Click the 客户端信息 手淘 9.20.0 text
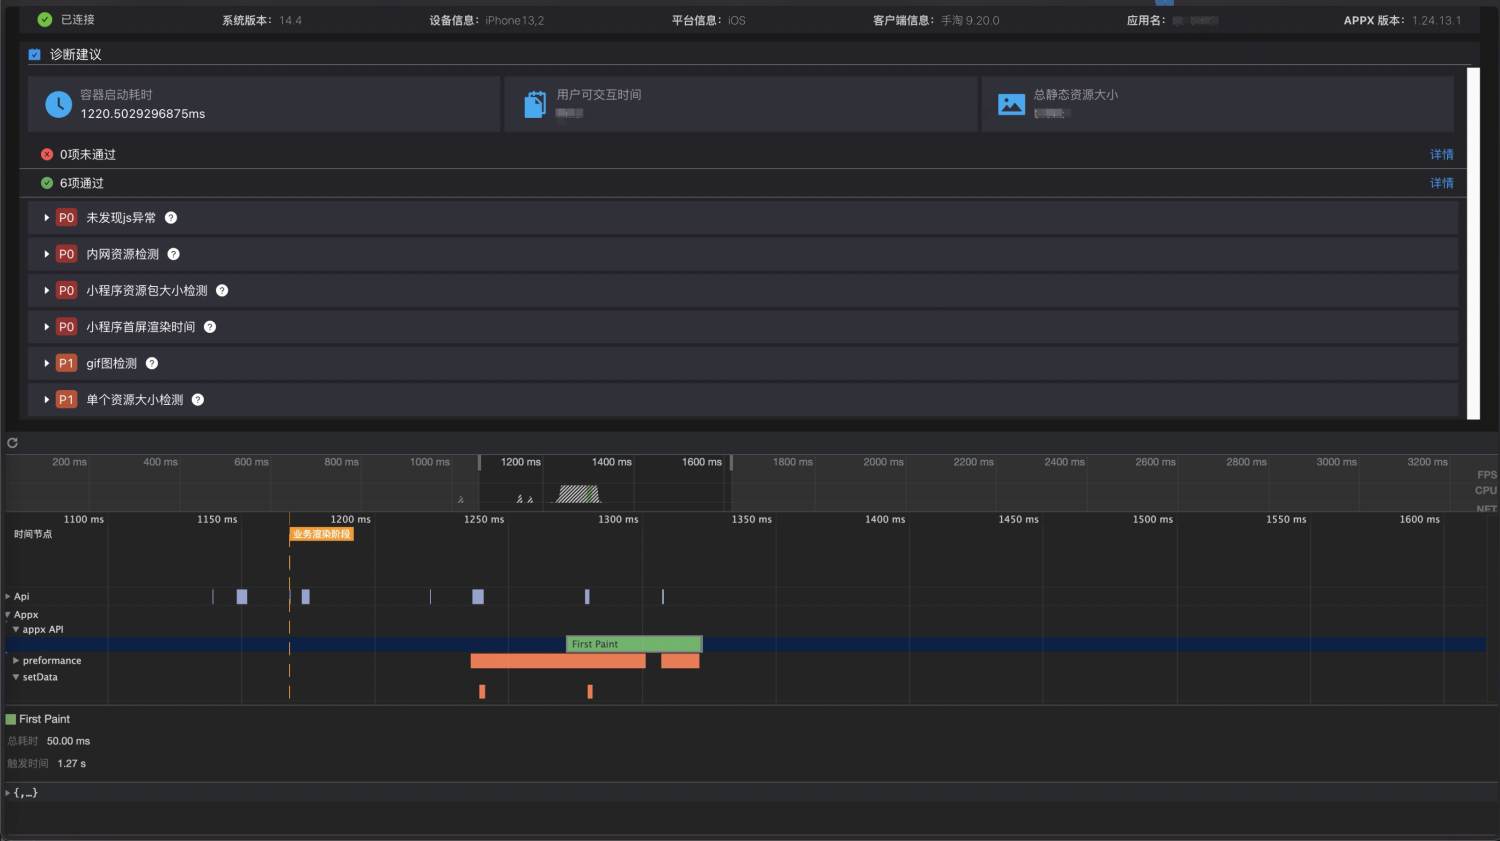 pyautogui.click(x=936, y=20)
